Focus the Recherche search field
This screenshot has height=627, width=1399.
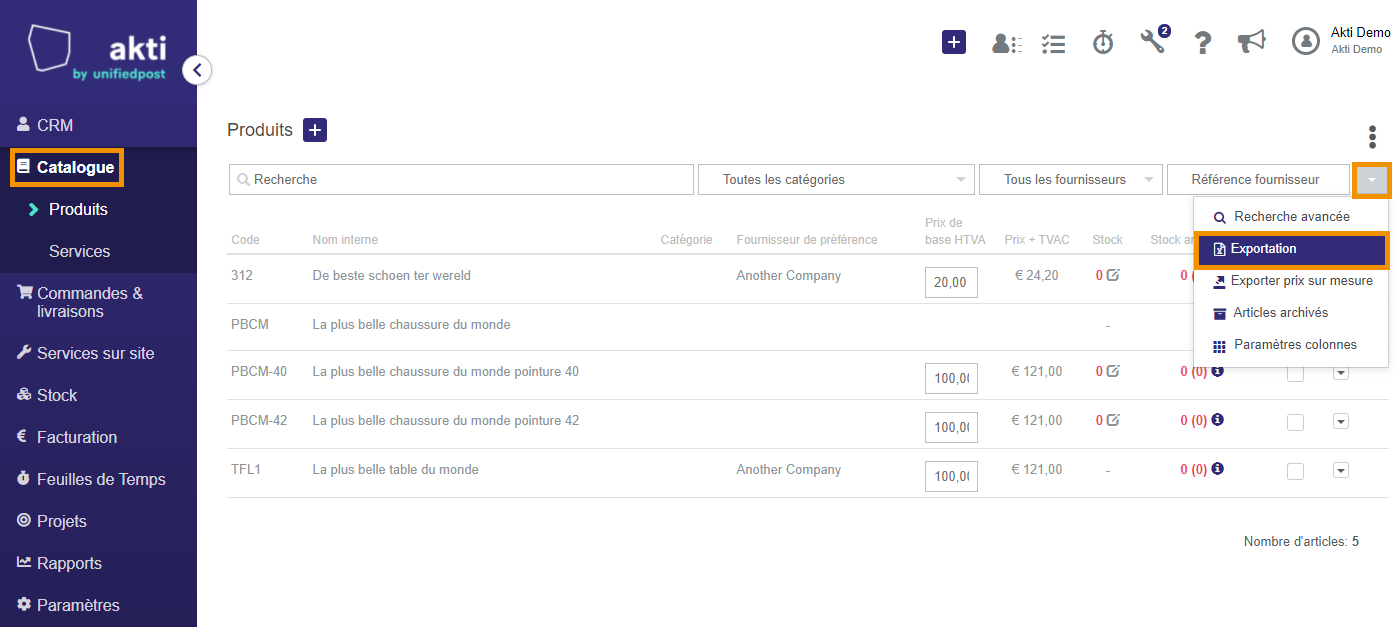(x=461, y=180)
